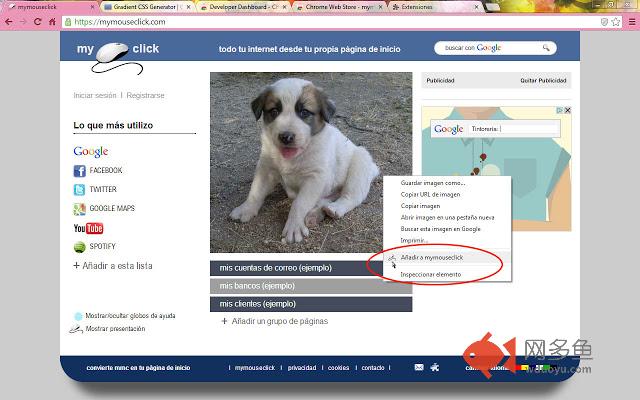
Task: Click '+ Añadir un grupo de páginas'
Action: [274, 321]
